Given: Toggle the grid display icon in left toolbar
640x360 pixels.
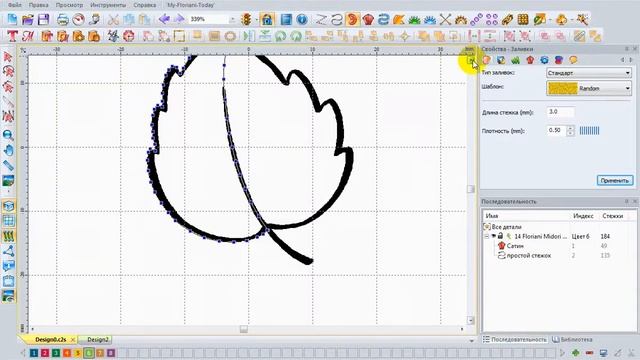Looking at the screenshot, I should [x=8, y=221].
